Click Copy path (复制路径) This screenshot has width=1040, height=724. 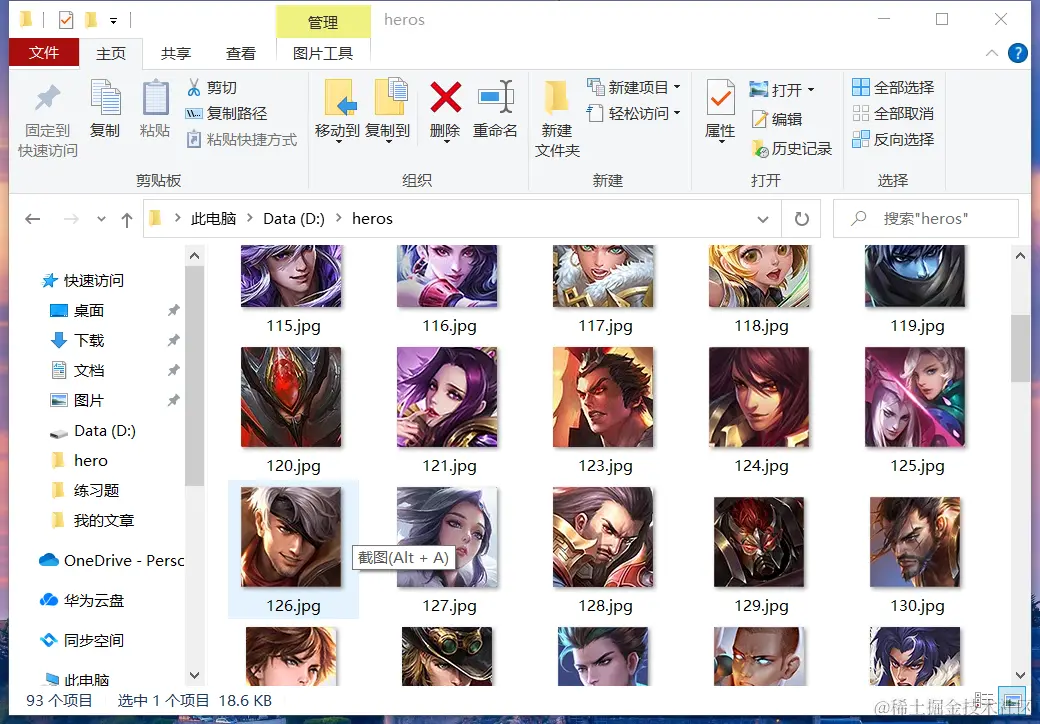point(227,113)
